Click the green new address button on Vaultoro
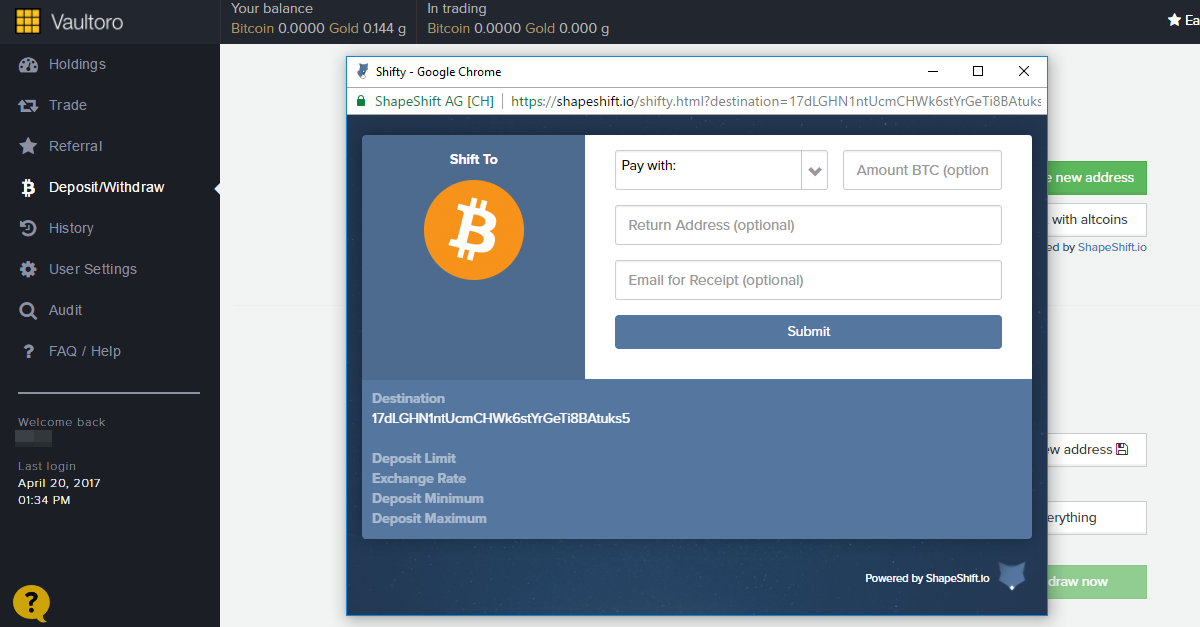 pyautogui.click(x=1095, y=177)
